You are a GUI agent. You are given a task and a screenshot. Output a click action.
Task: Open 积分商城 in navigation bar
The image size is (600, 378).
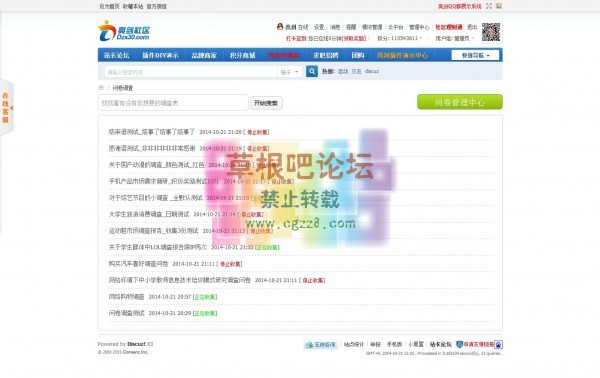242,55
